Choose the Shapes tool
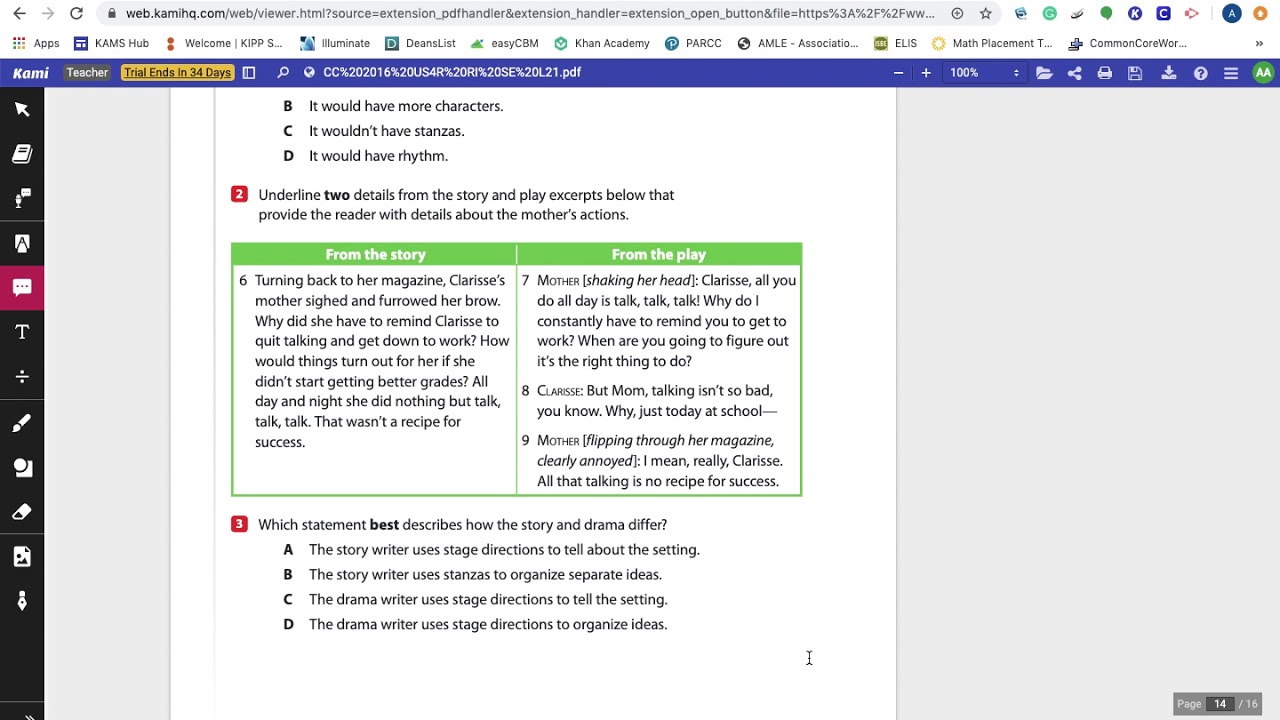1280x720 pixels. [22, 467]
